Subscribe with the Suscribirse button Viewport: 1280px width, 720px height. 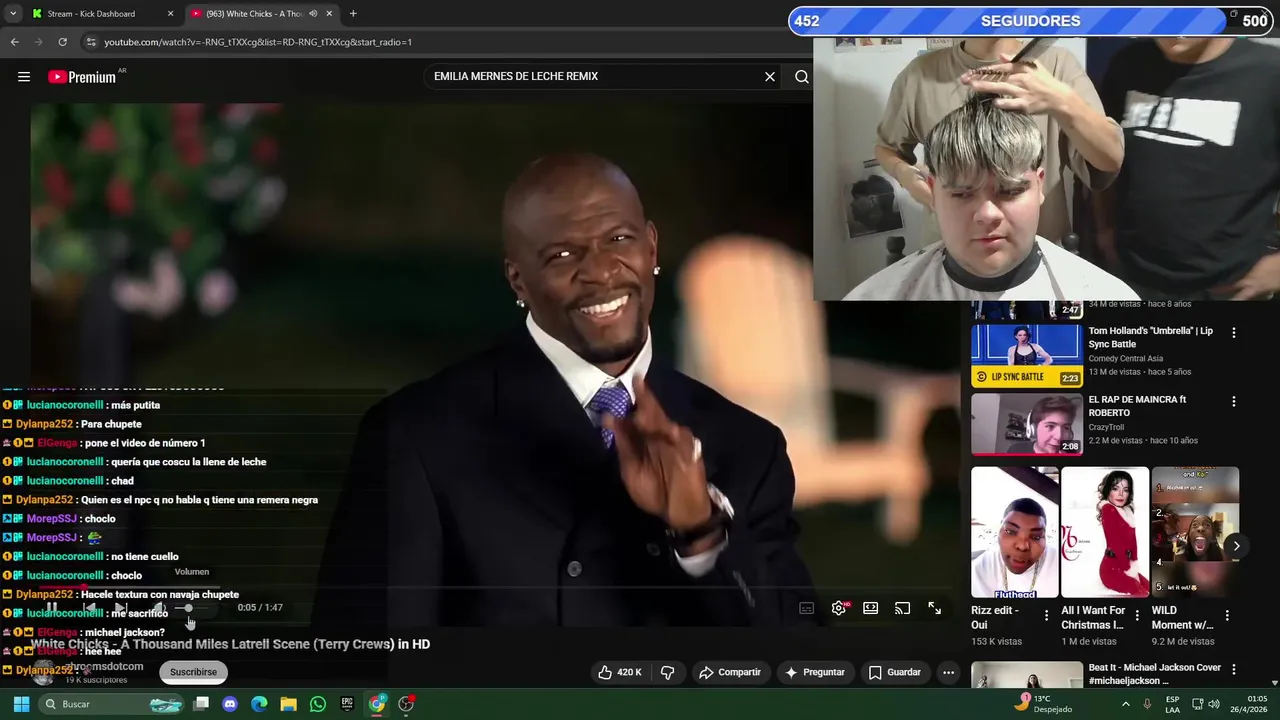click(193, 672)
